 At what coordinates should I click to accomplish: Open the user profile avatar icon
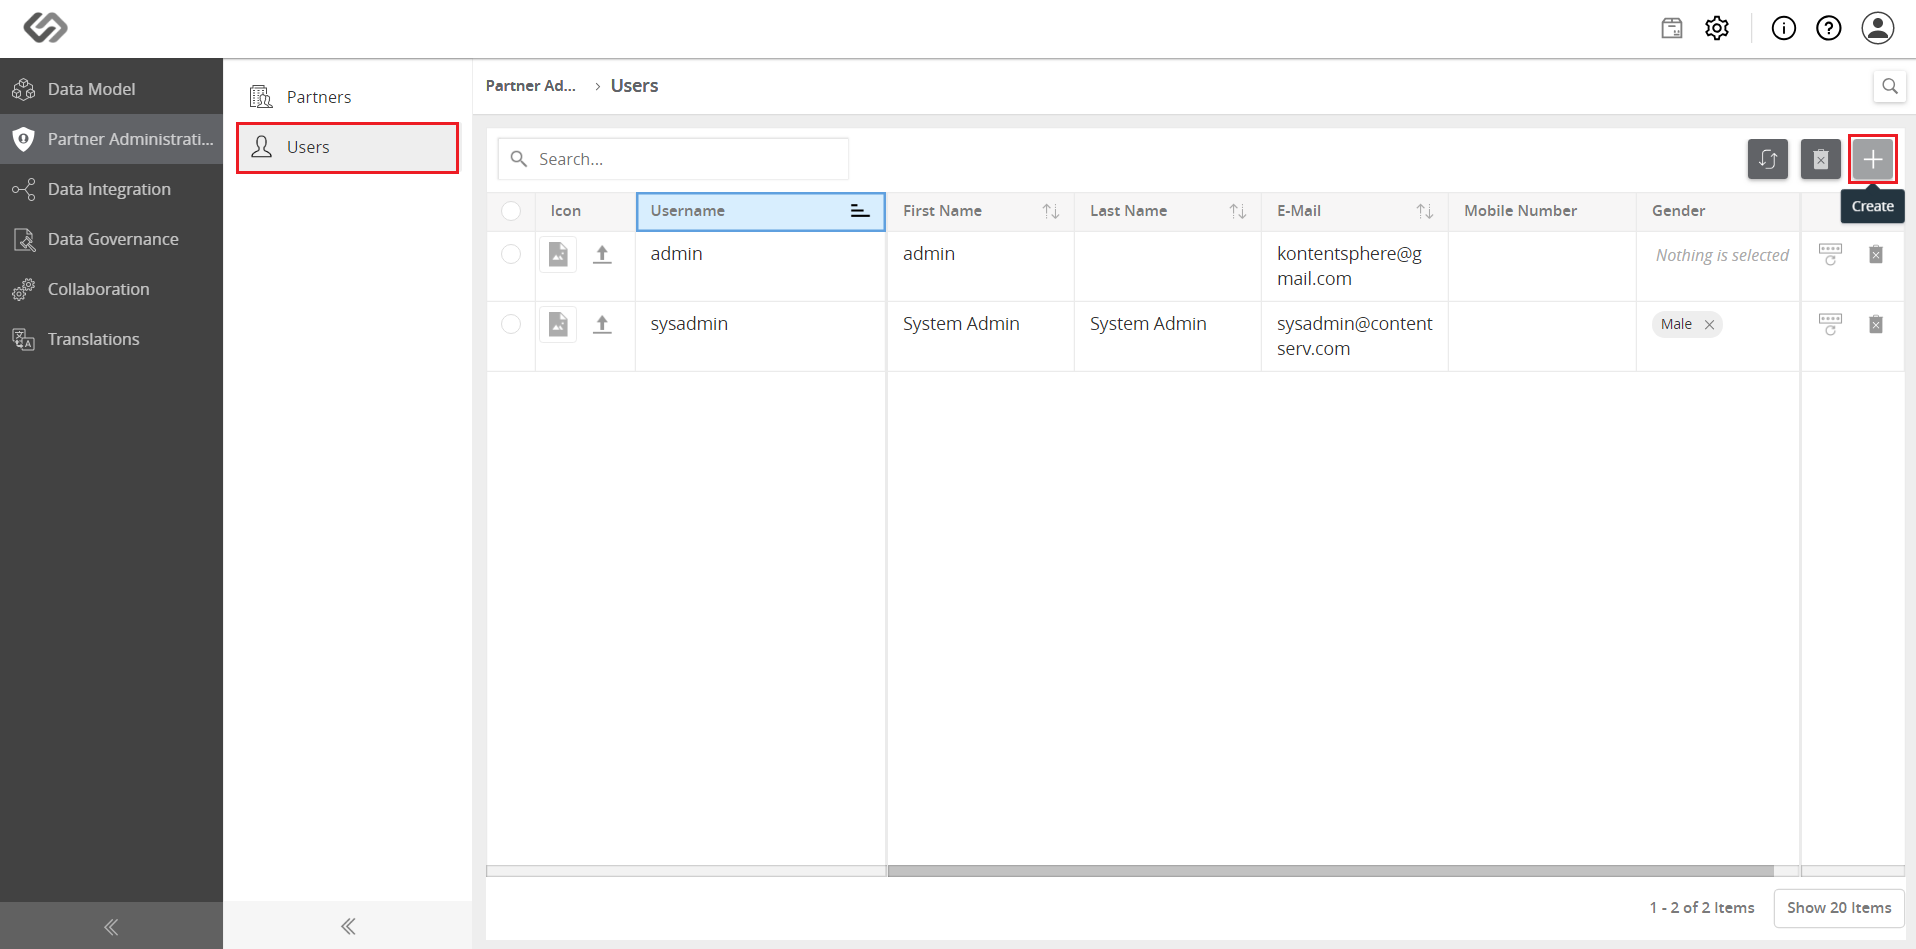click(x=1878, y=28)
